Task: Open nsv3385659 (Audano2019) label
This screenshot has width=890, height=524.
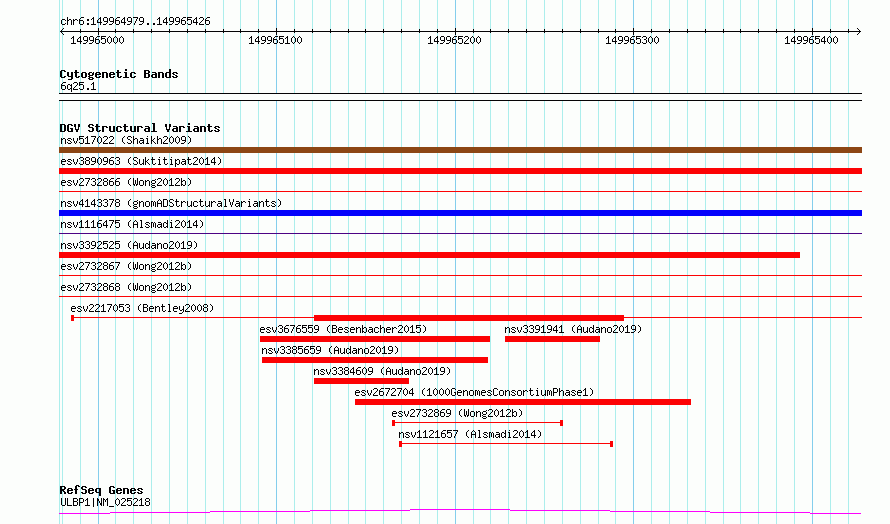Action: pos(330,350)
